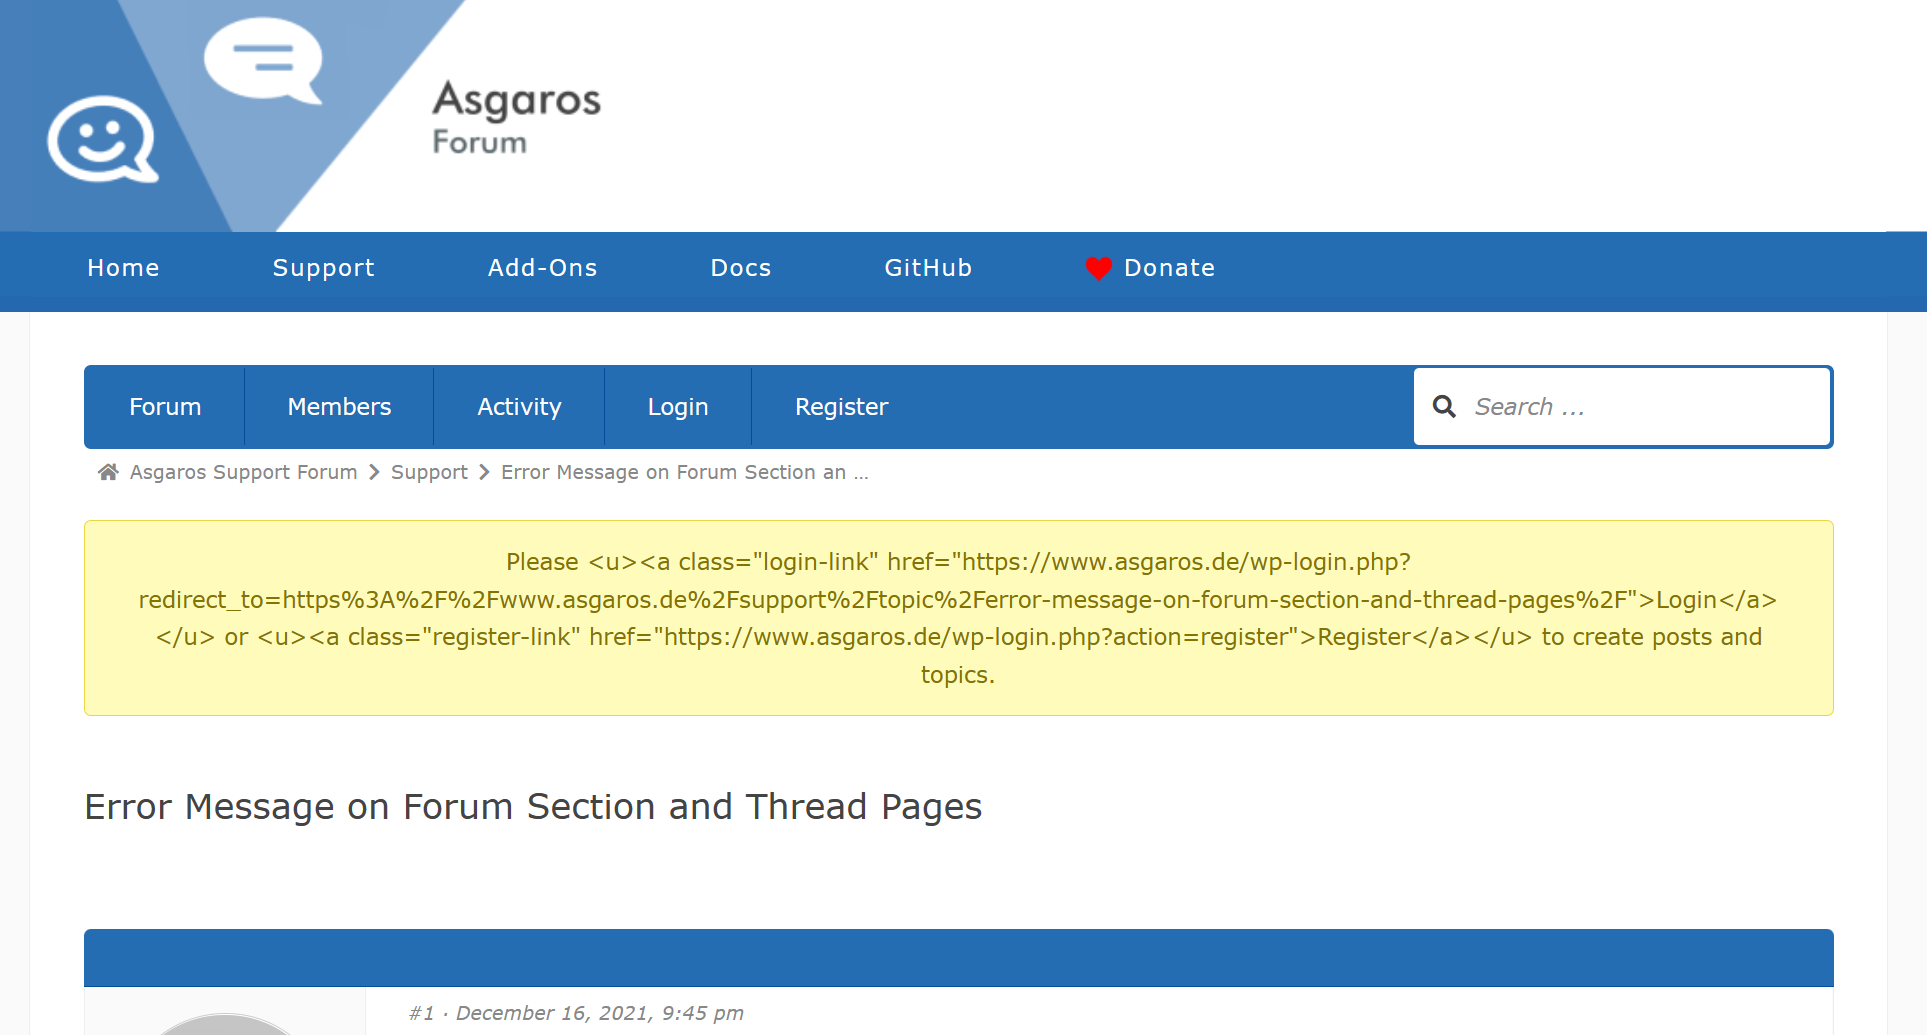Click Register in the forum bar
Viewport: 1927px width, 1035px height.
click(841, 407)
